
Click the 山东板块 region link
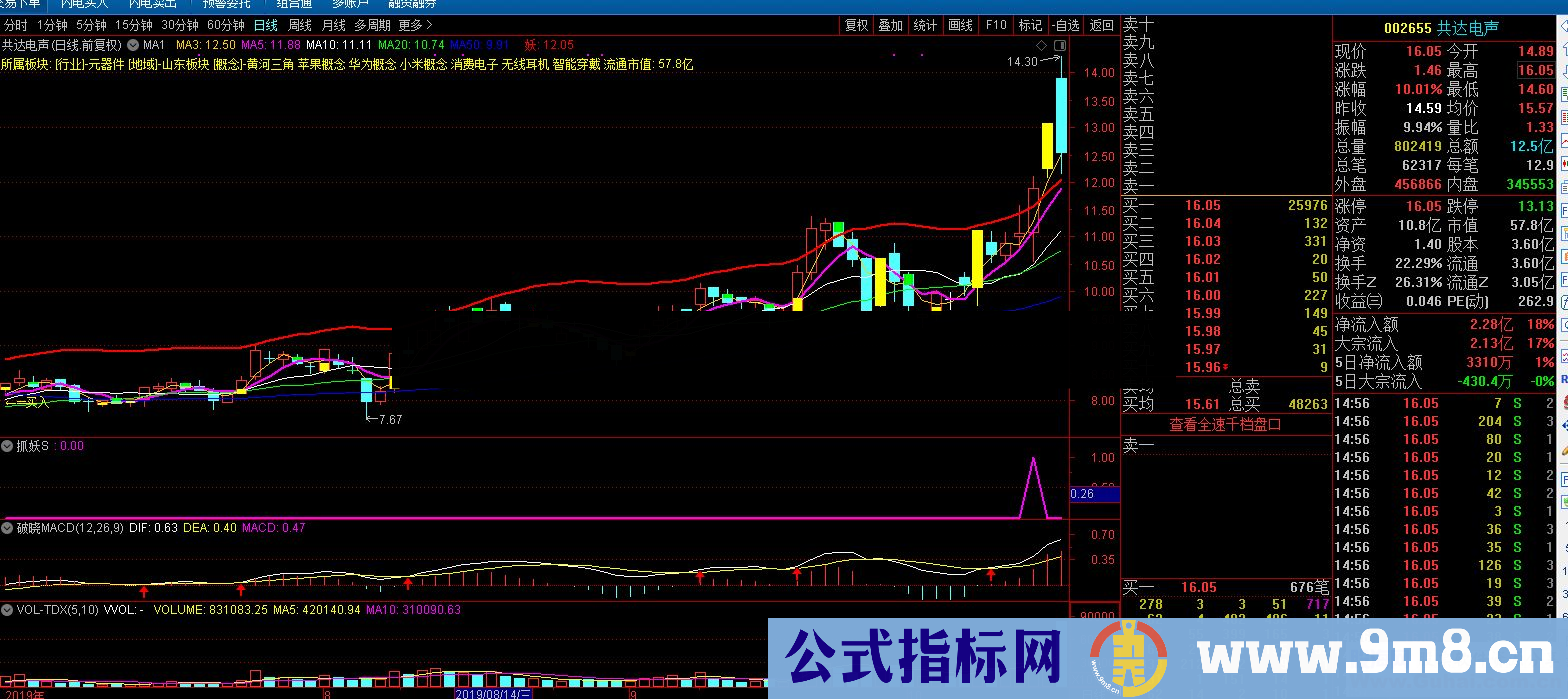(x=184, y=64)
